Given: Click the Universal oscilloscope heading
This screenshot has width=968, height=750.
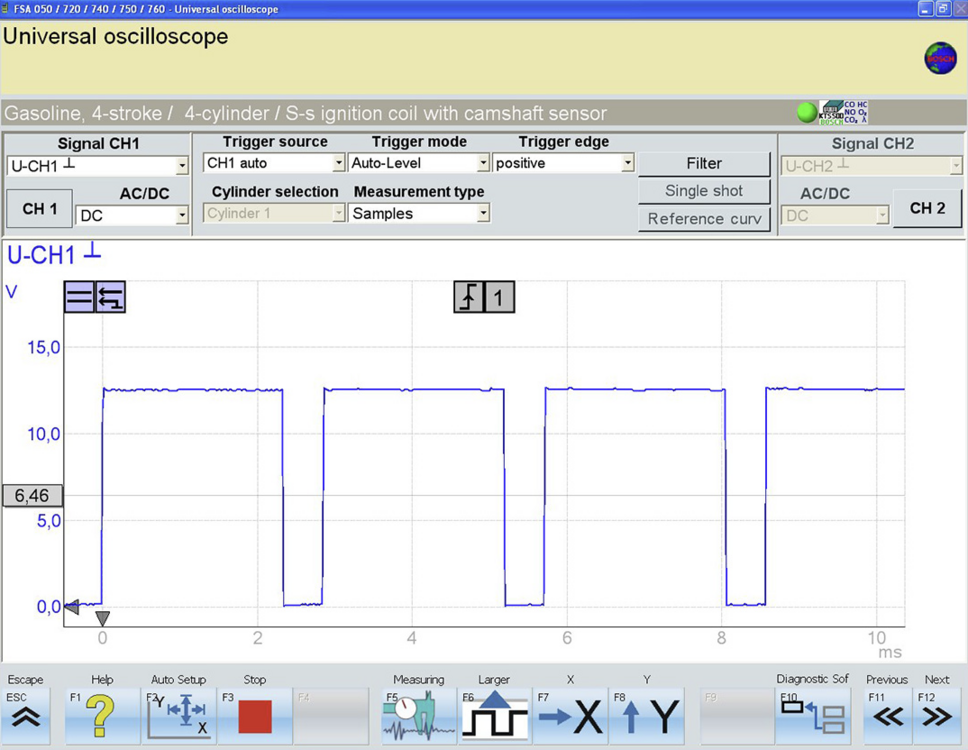Looking at the screenshot, I should click(115, 36).
